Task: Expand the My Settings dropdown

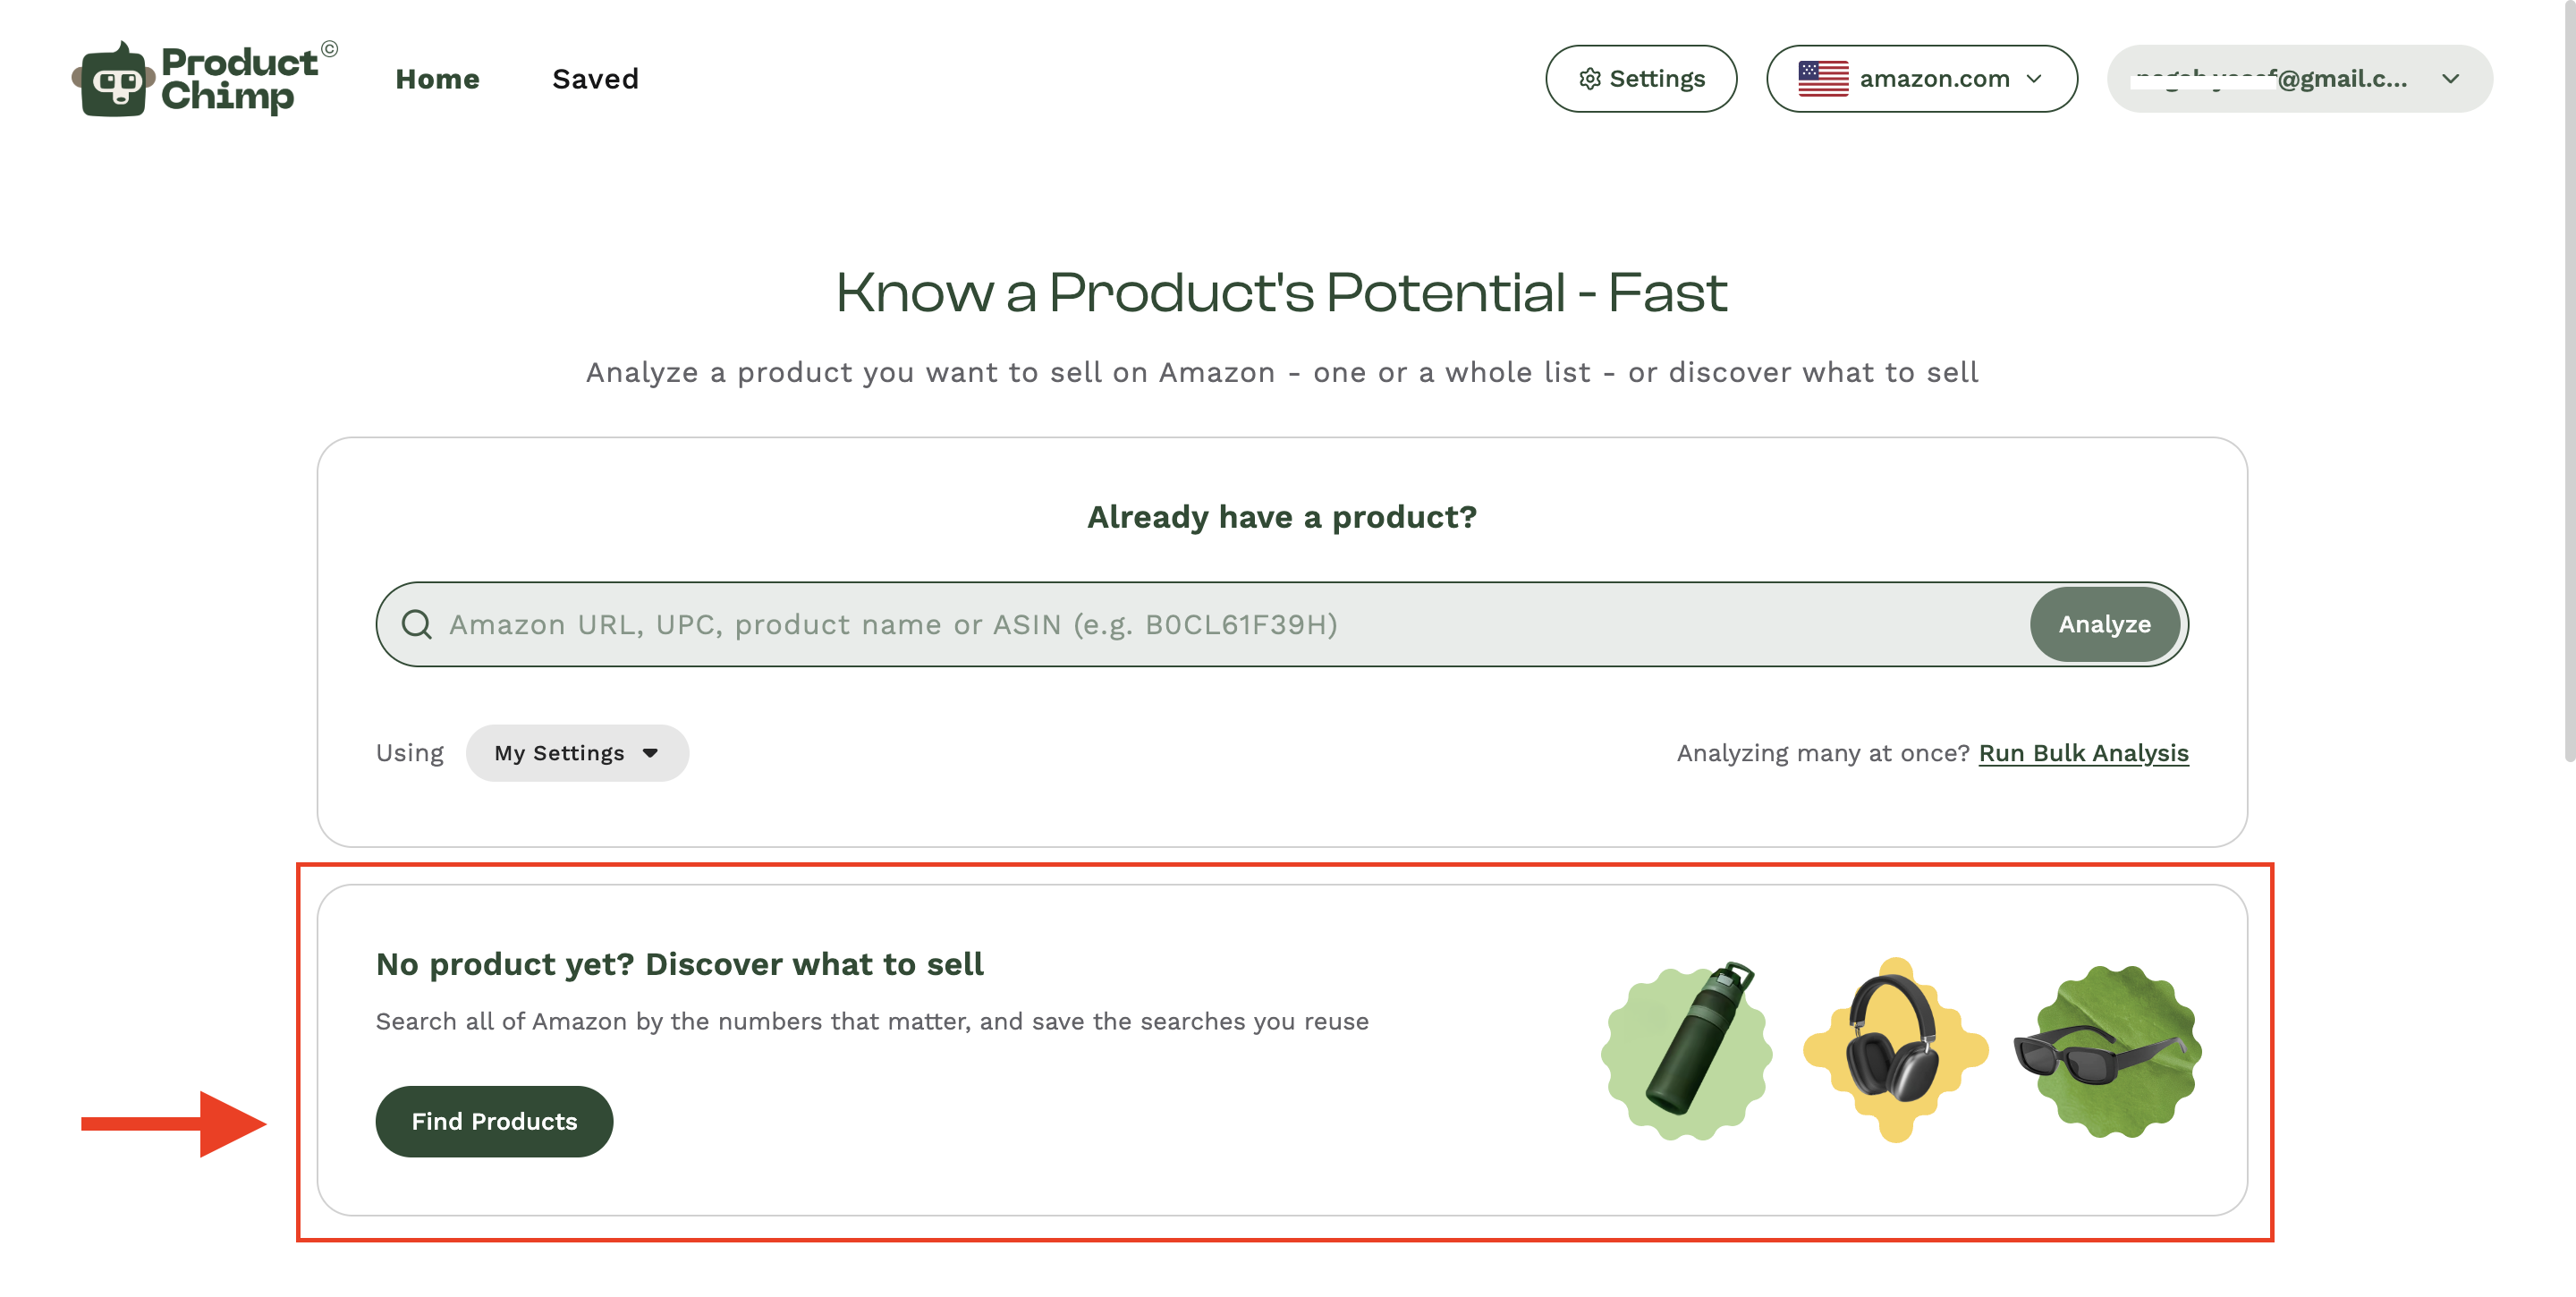Action: click(577, 753)
